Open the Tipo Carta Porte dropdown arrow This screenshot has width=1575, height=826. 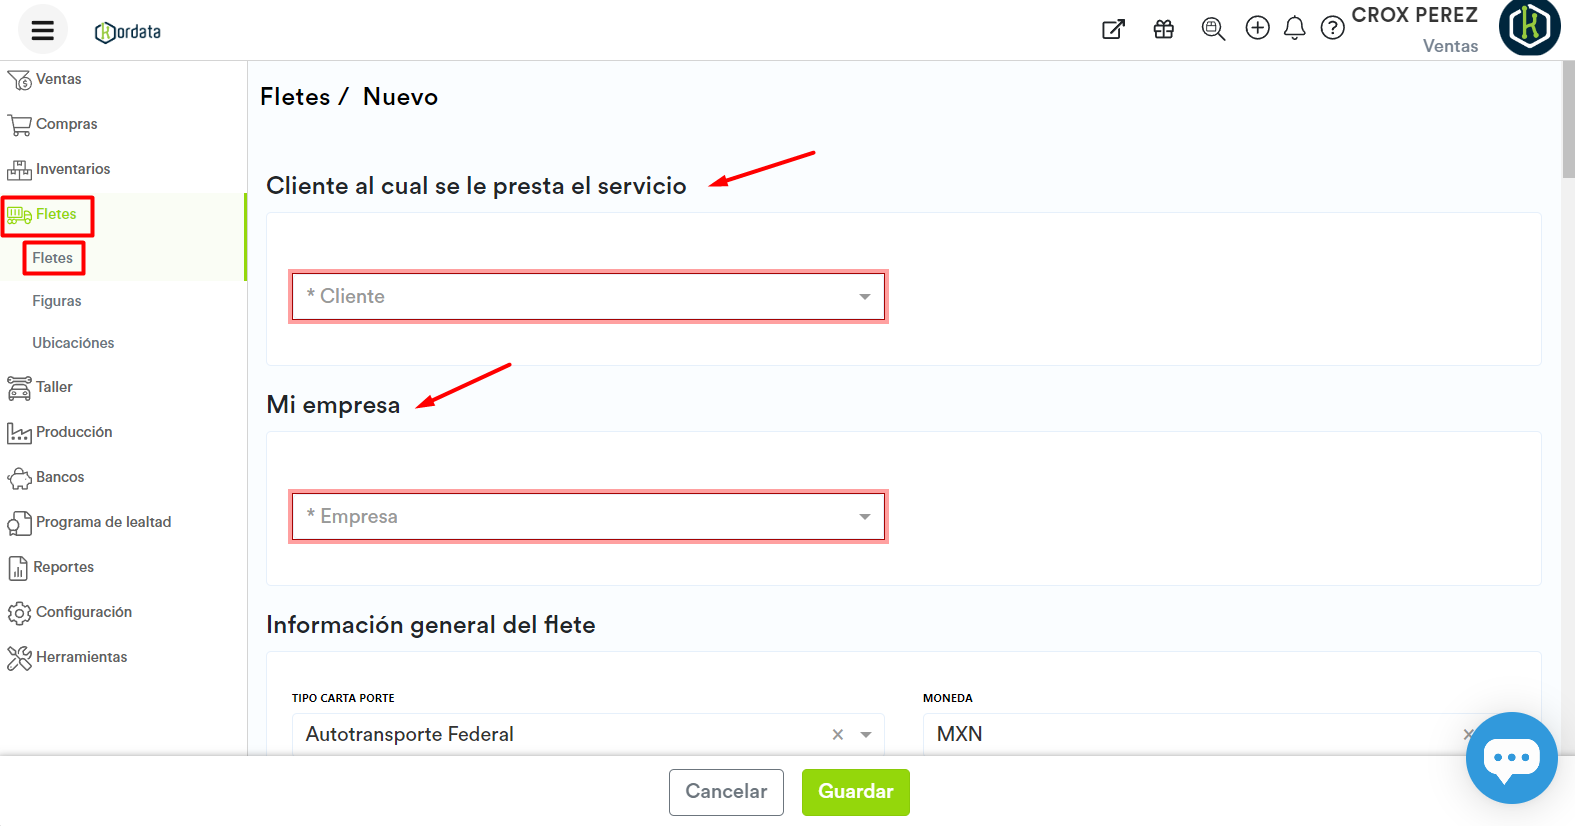[x=866, y=735]
